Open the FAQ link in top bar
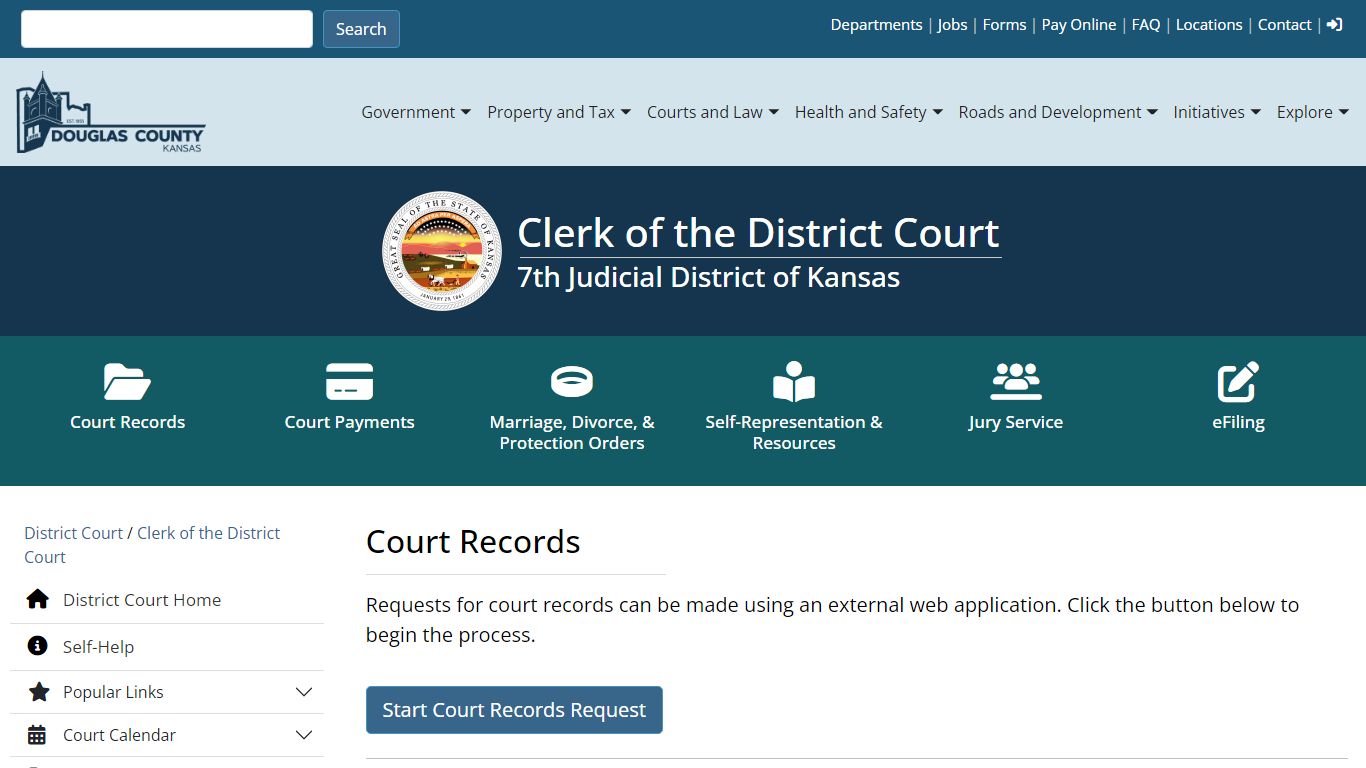The height and width of the screenshot is (768, 1366). click(1146, 25)
